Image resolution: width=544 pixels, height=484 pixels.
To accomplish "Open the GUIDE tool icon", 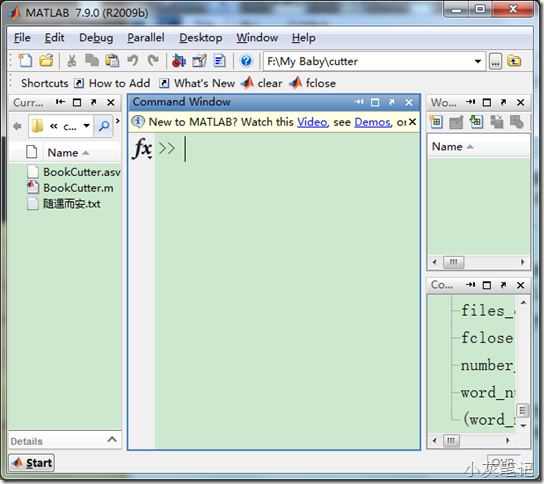I will click(x=199, y=61).
